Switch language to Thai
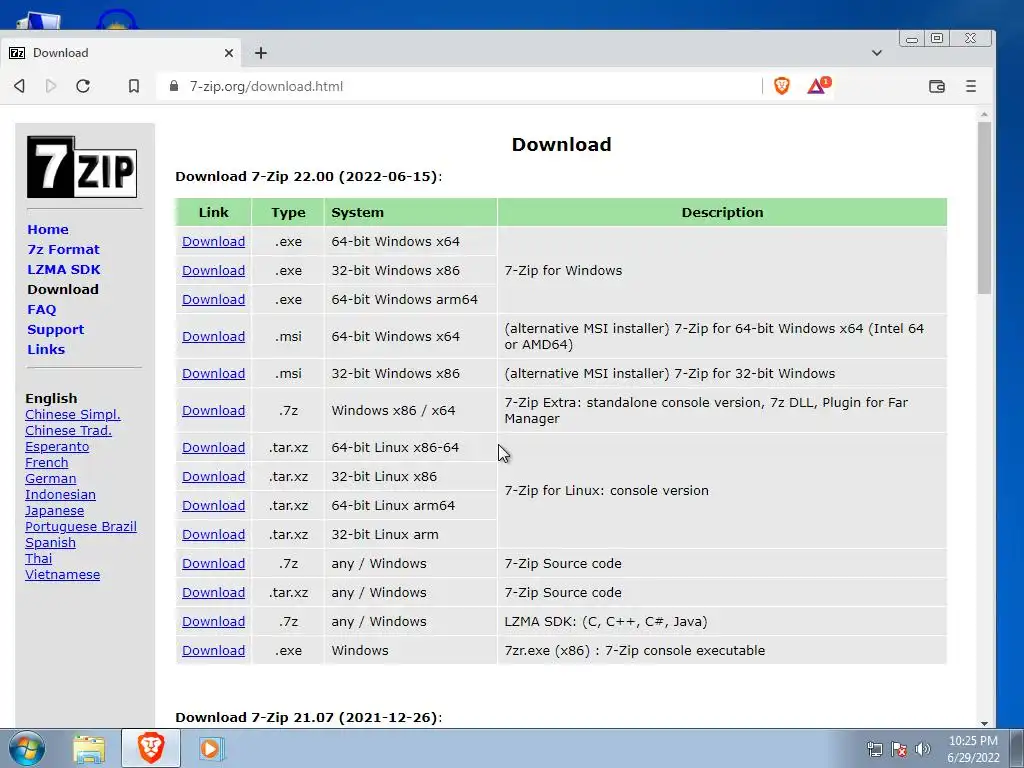Image resolution: width=1024 pixels, height=768 pixels. [x=39, y=558]
